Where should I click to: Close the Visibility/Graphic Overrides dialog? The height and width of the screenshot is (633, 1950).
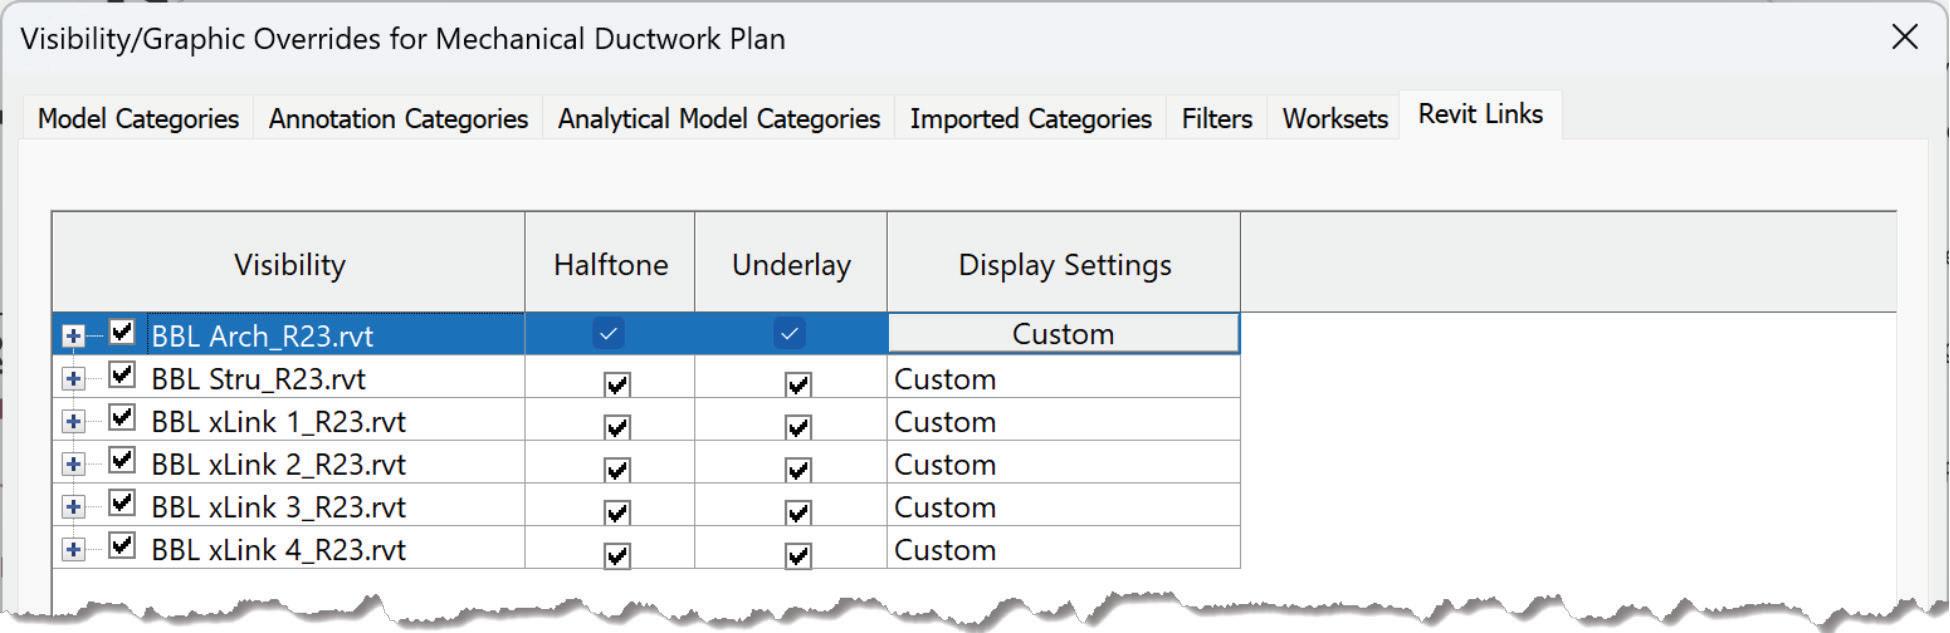pyautogui.click(x=1905, y=38)
